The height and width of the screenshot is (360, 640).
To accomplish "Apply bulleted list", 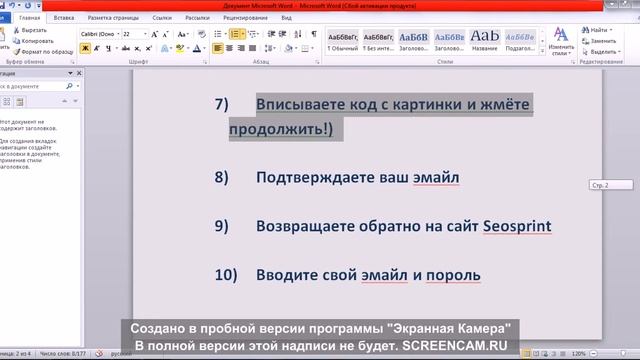I will [x=218, y=34].
